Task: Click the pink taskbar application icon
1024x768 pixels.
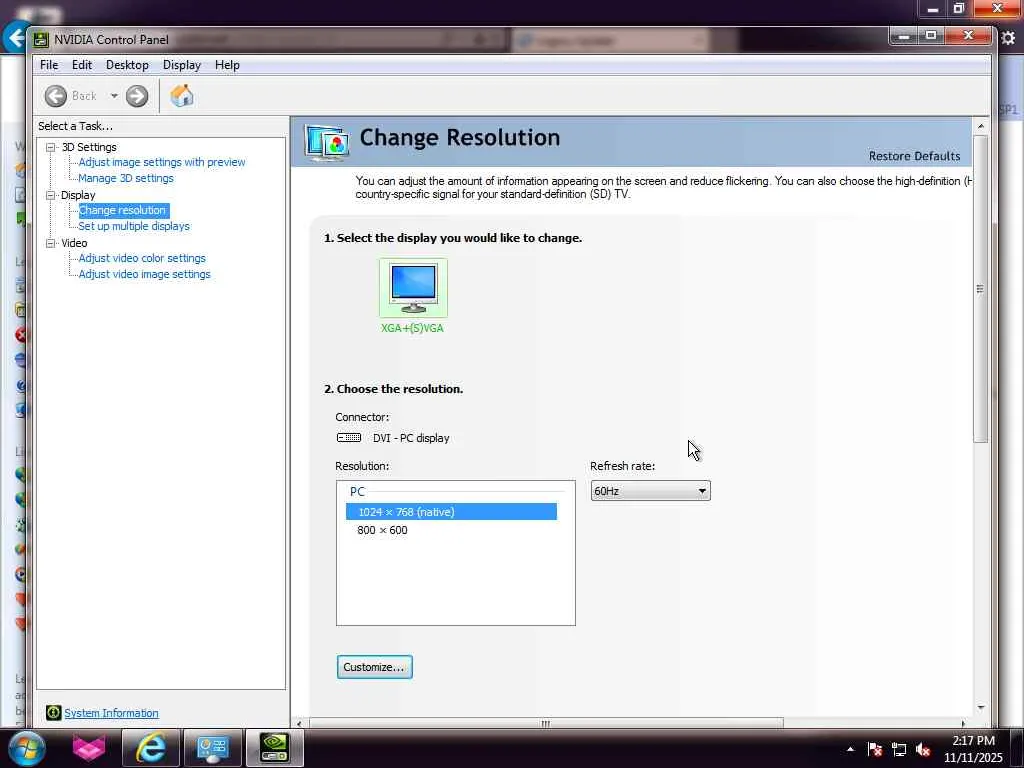Action: point(89,748)
